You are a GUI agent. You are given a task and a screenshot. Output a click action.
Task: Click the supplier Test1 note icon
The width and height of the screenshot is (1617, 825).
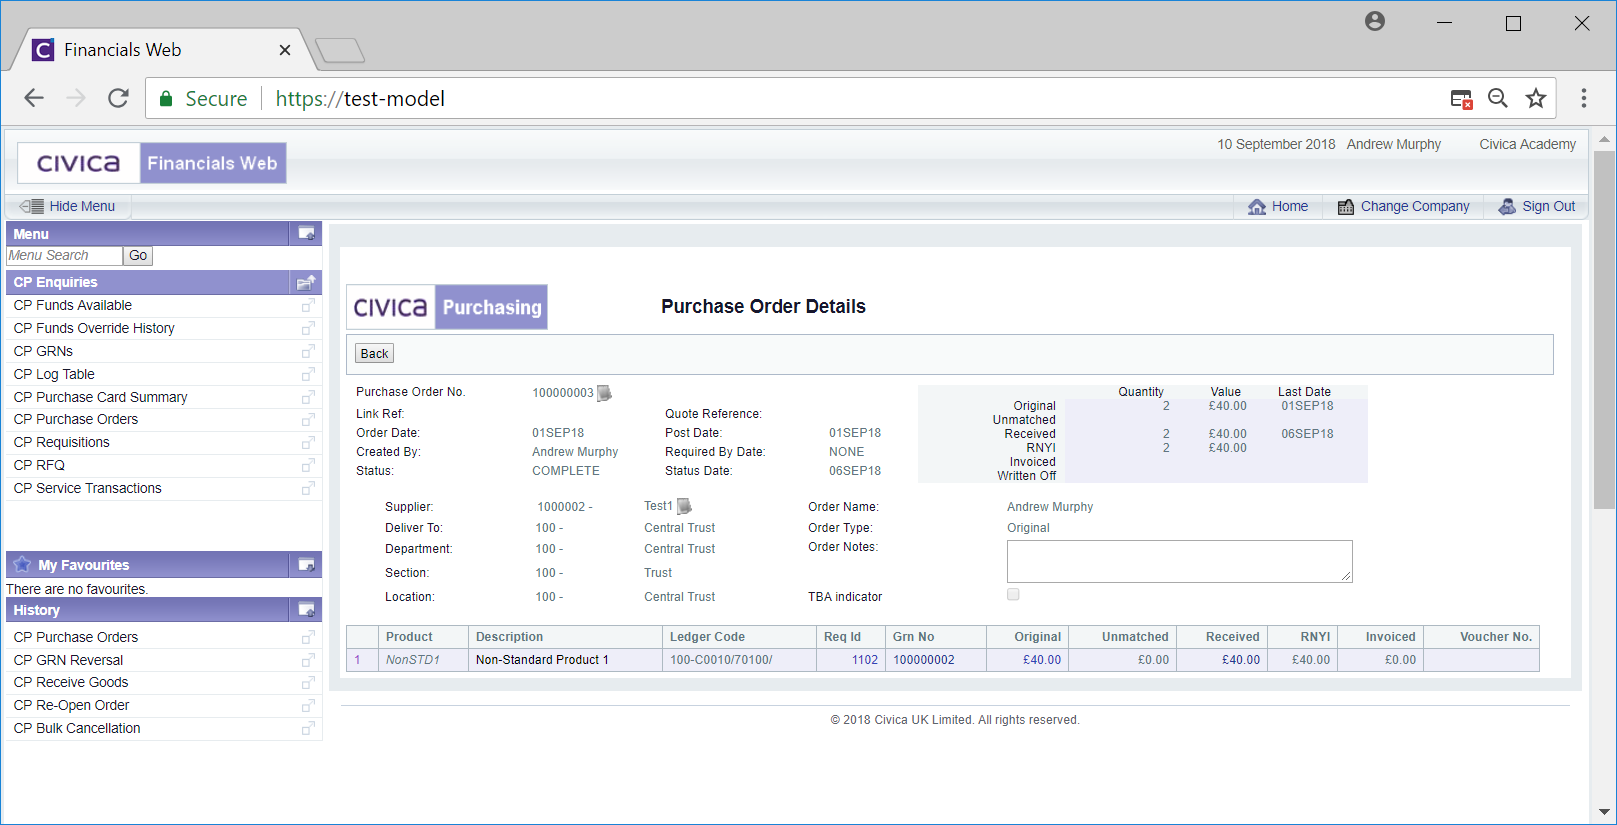pyautogui.click(x=684, y=506)
